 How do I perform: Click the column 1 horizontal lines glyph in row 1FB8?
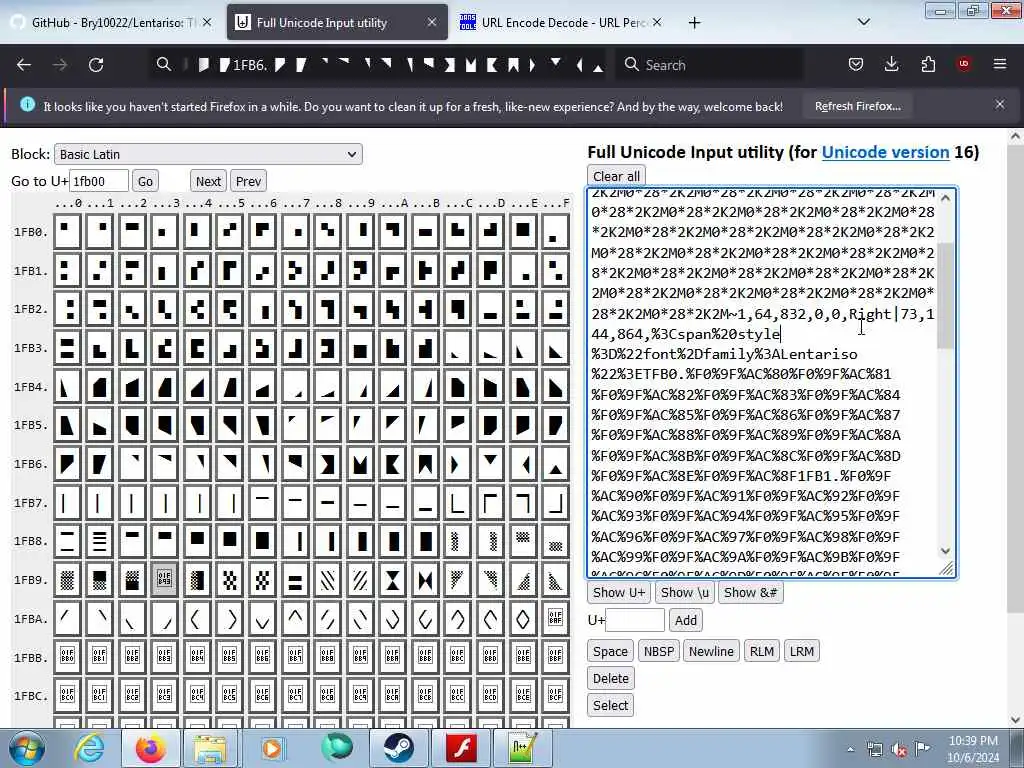[99, 541]
